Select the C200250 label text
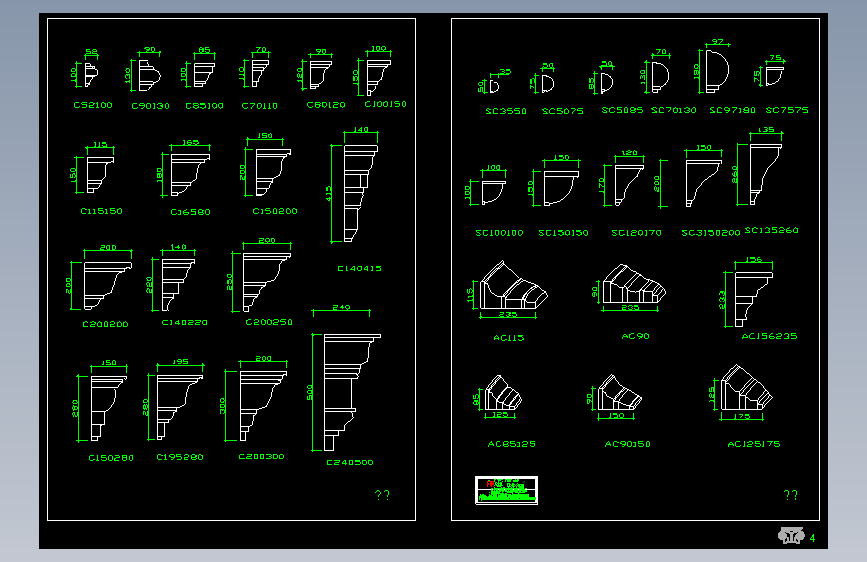Viewport: 867px width, 562px height. (x=269, y=322)
